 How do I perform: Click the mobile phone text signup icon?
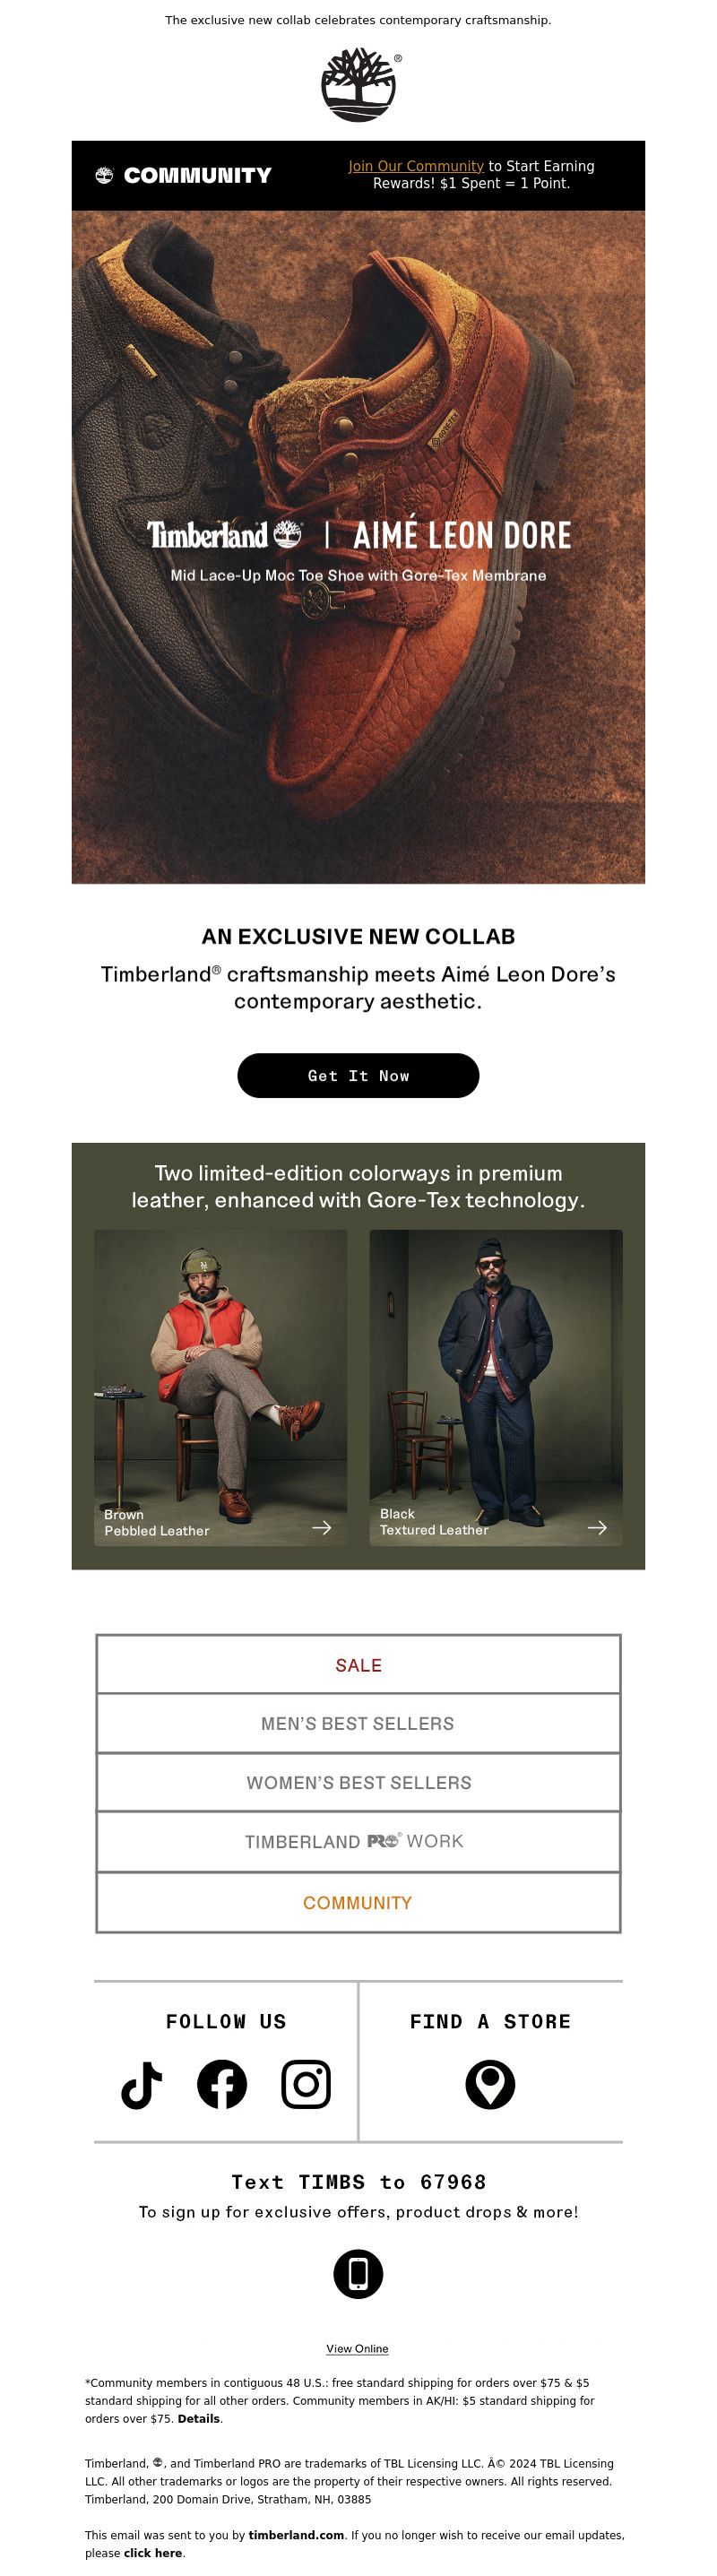(358, 2274)
